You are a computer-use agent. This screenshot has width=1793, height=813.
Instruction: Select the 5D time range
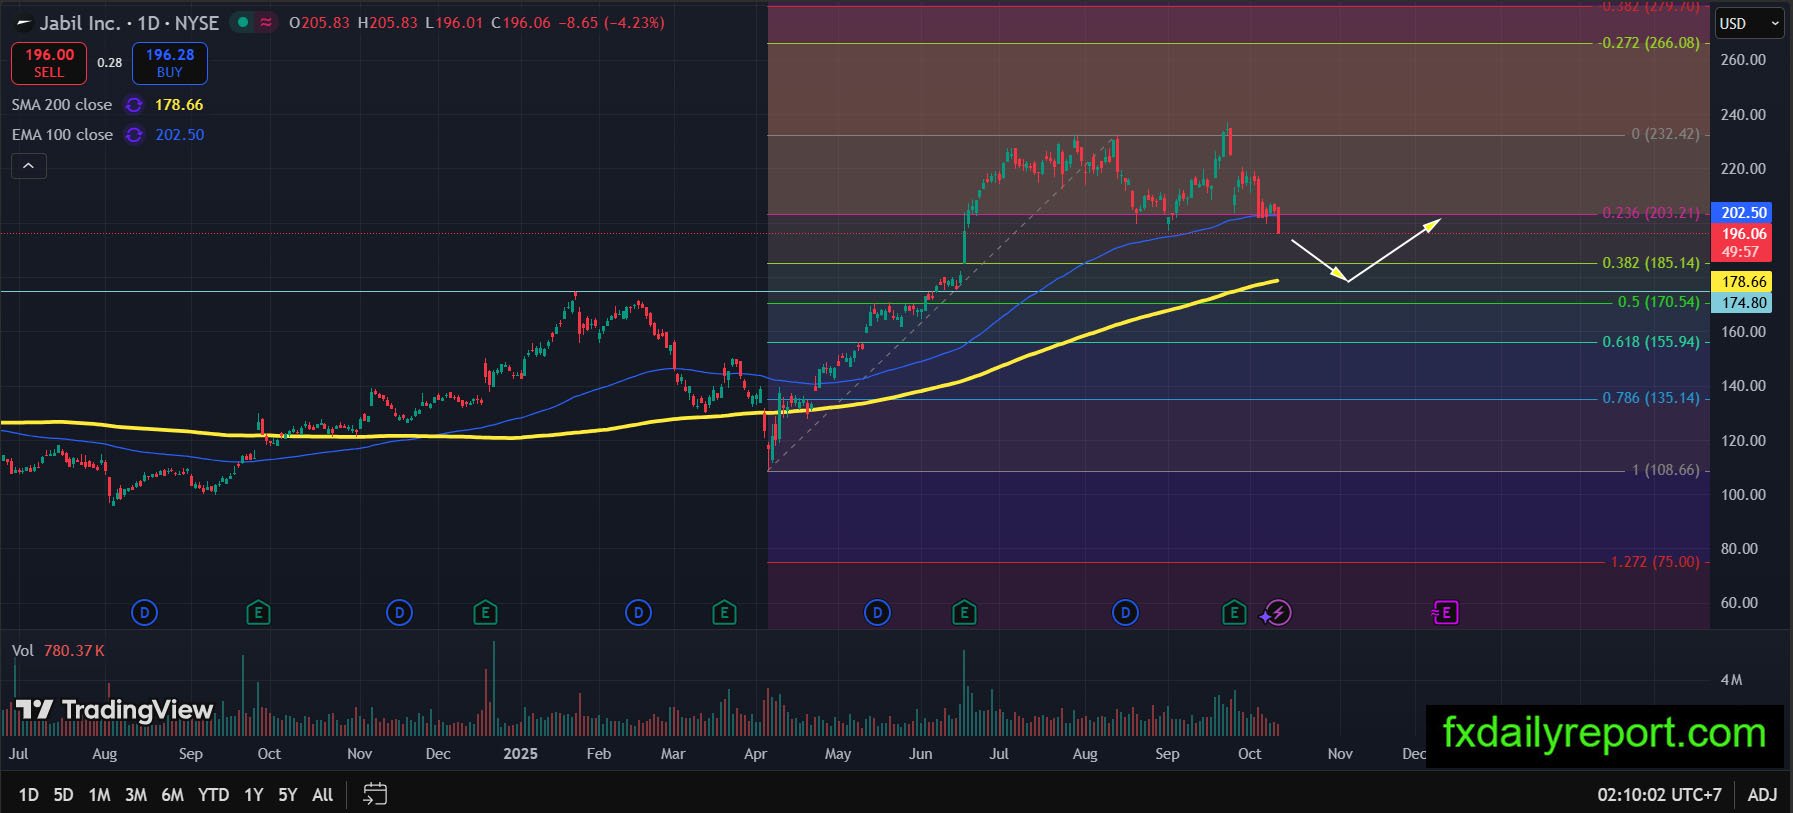coord(63,794)
